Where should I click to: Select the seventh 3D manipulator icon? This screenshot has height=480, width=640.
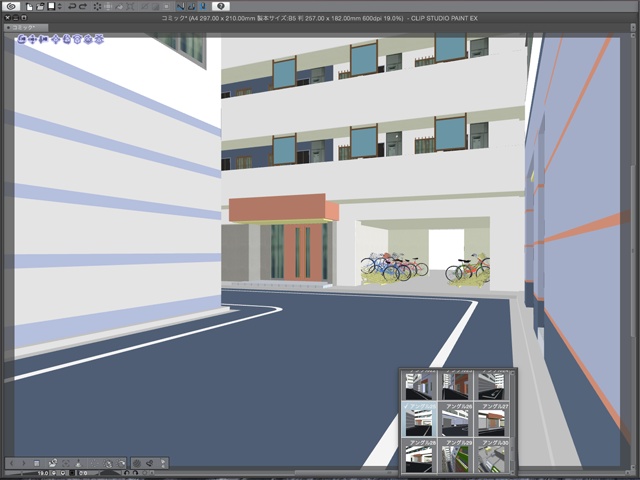[88, 39]
